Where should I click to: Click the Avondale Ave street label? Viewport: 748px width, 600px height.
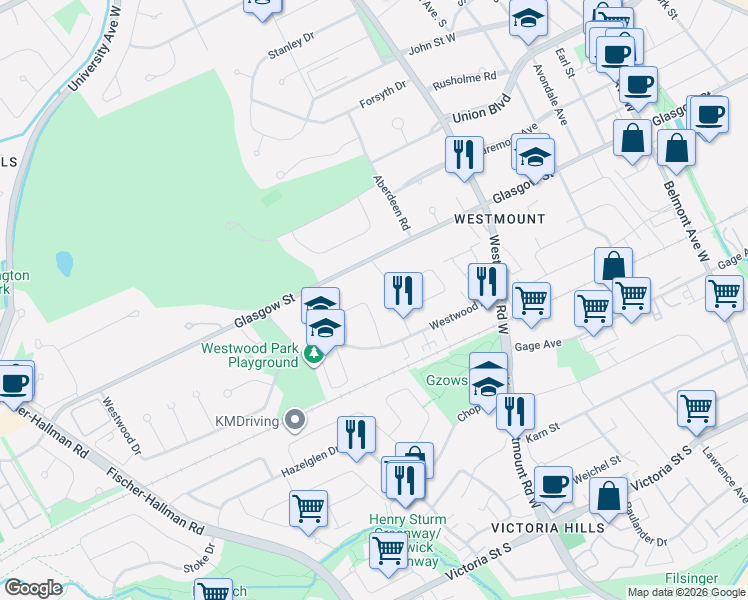[x=551, y=95]
